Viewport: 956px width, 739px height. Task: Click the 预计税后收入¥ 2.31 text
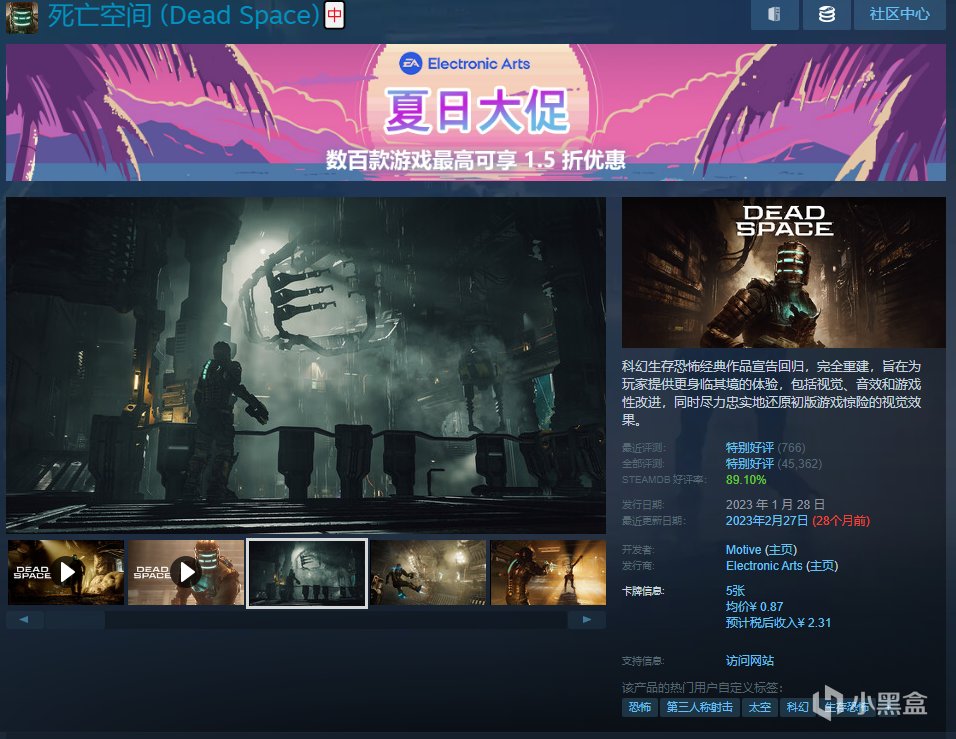[778, 623]
